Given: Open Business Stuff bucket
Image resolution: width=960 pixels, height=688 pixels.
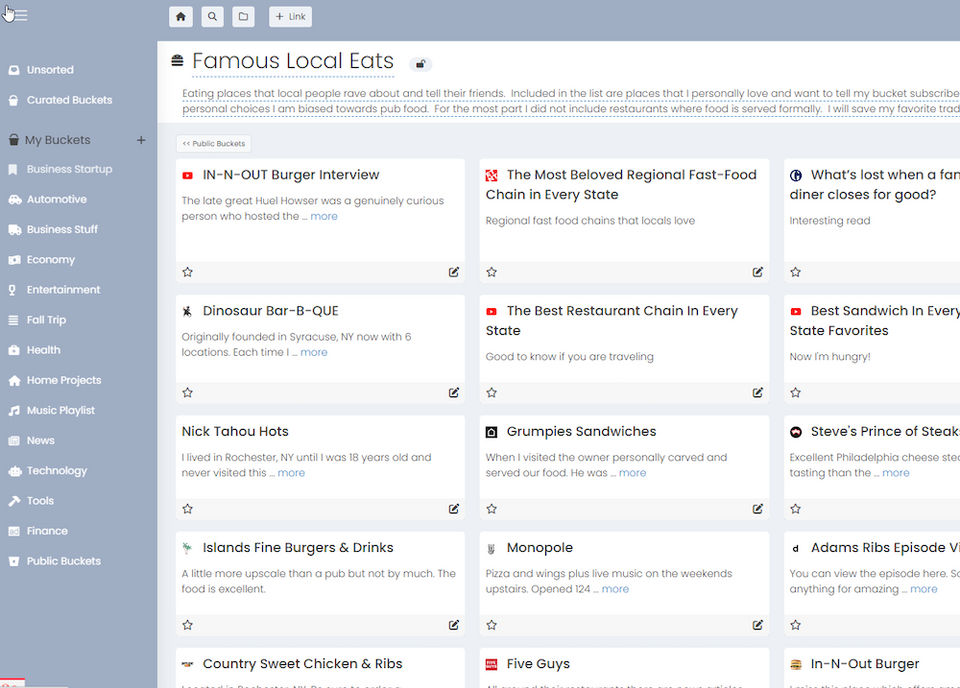Looking at the screenshot, I should pyautogui.click(x=62, y=229).
